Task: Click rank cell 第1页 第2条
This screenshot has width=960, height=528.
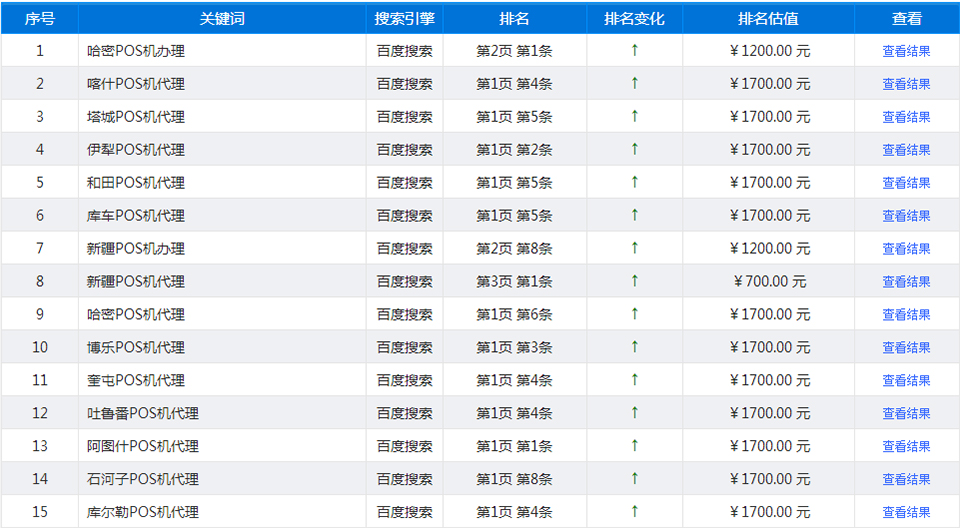Action: 514,149
